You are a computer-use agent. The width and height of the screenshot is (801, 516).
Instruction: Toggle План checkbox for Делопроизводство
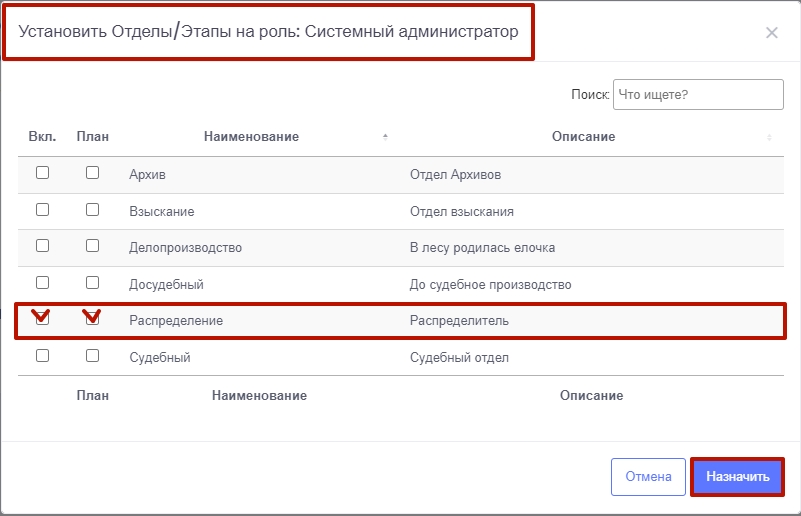92,246
